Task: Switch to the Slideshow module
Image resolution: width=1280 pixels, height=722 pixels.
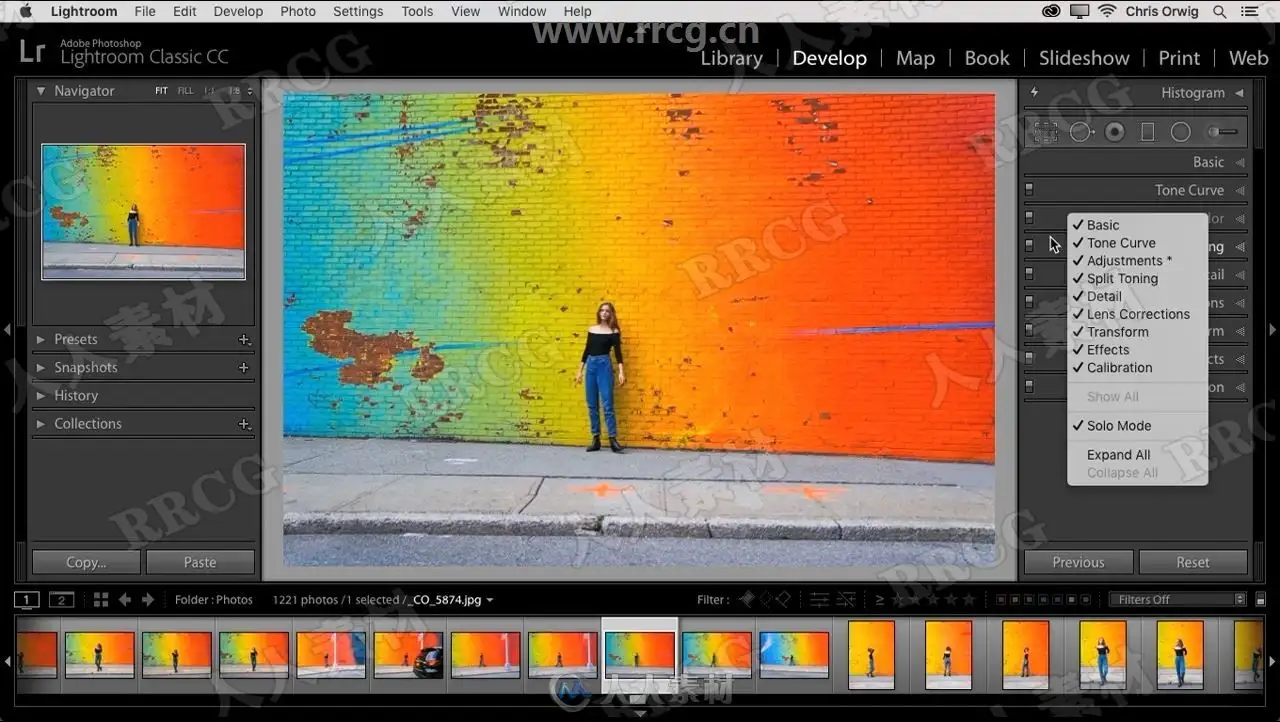Action: [1084, 58]
